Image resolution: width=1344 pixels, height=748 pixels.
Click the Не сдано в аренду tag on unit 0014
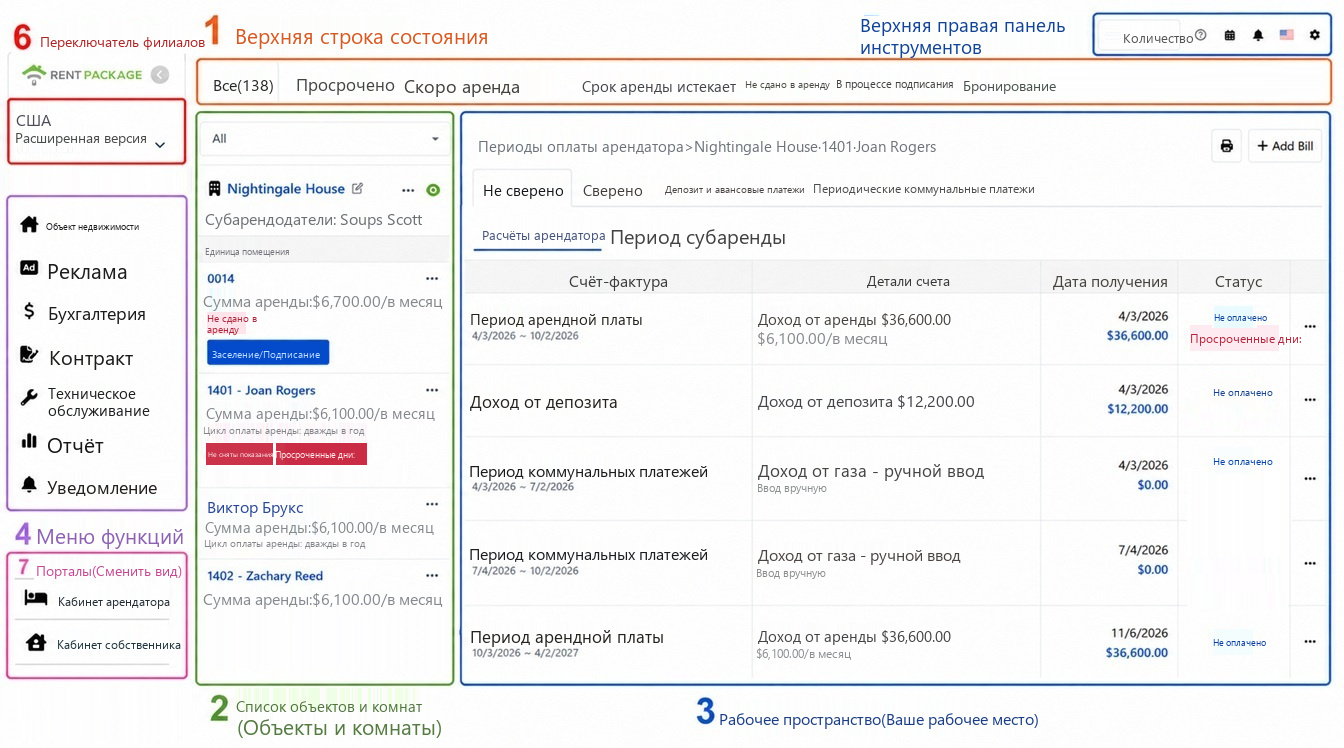click(x=233, y=323)
